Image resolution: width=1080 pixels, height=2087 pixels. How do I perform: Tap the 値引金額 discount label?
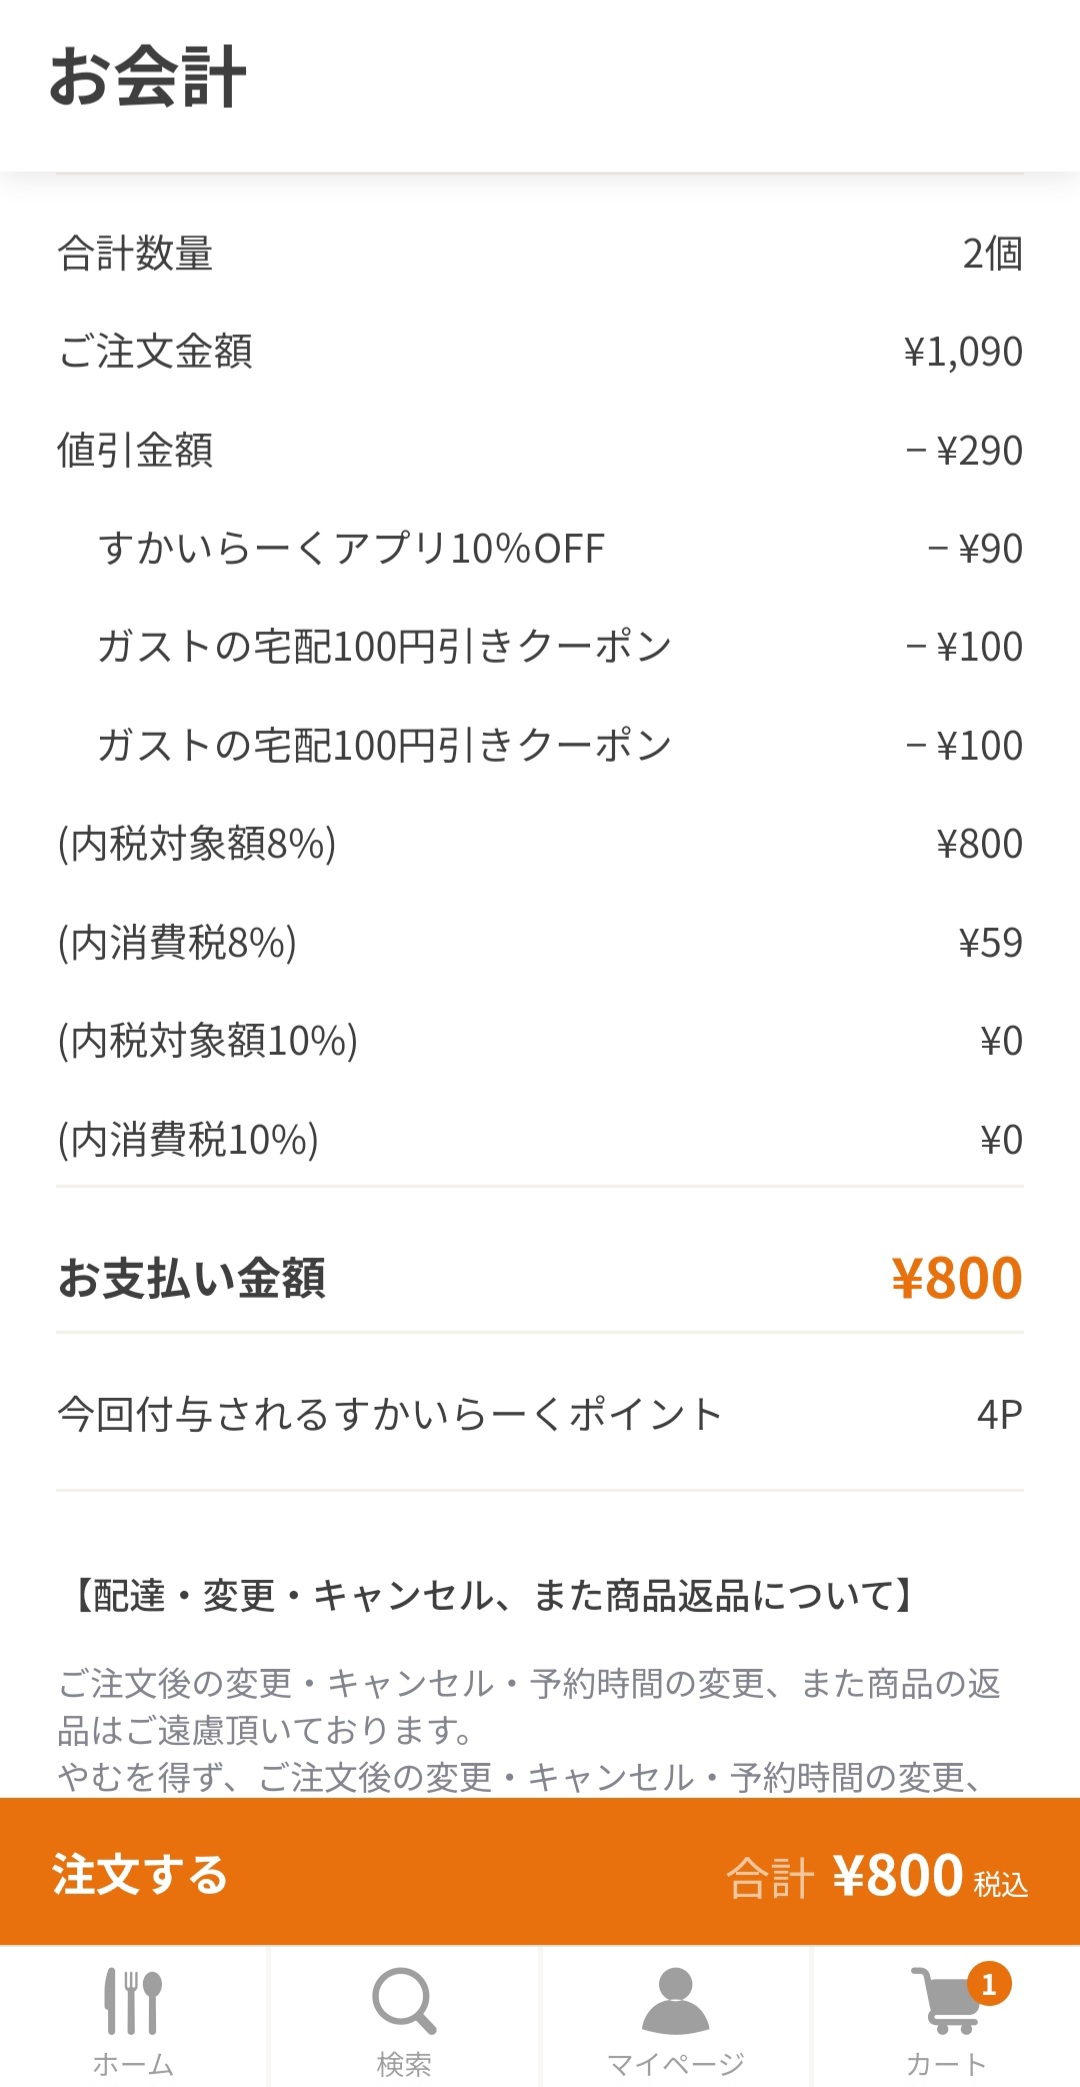pyautogui.click(x=135, y=450)
